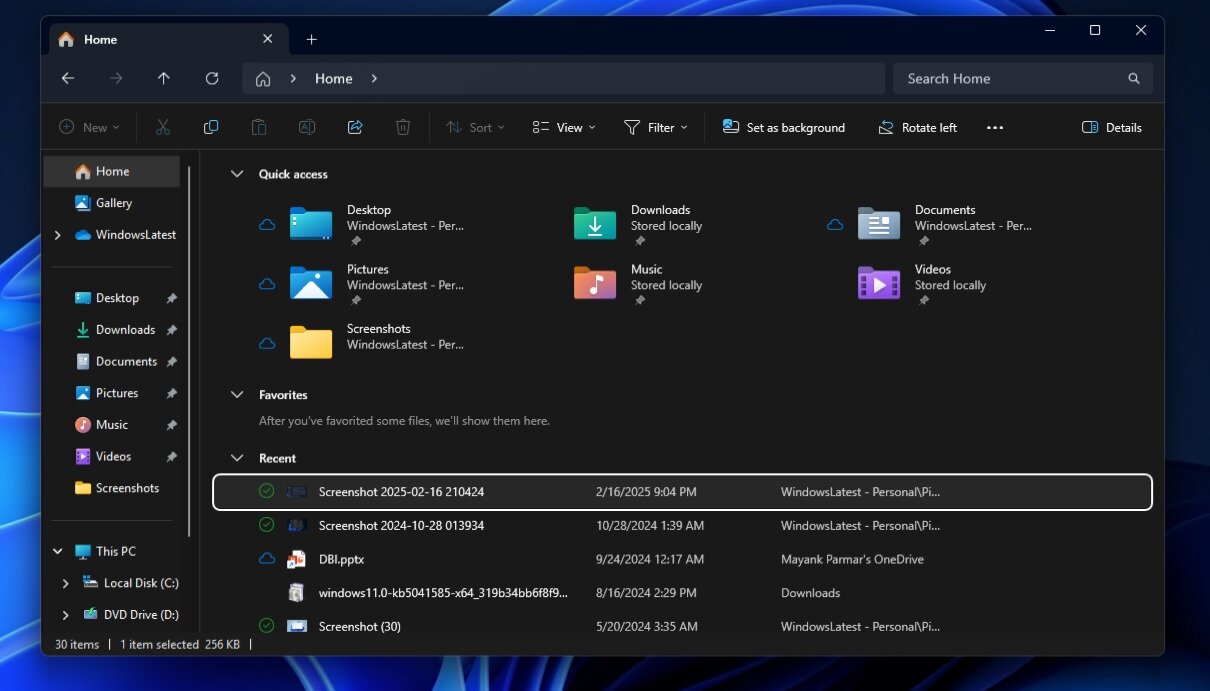Open the See more (three dots) menu
This screenshot has height=691, width=1210.
[994, 127]
